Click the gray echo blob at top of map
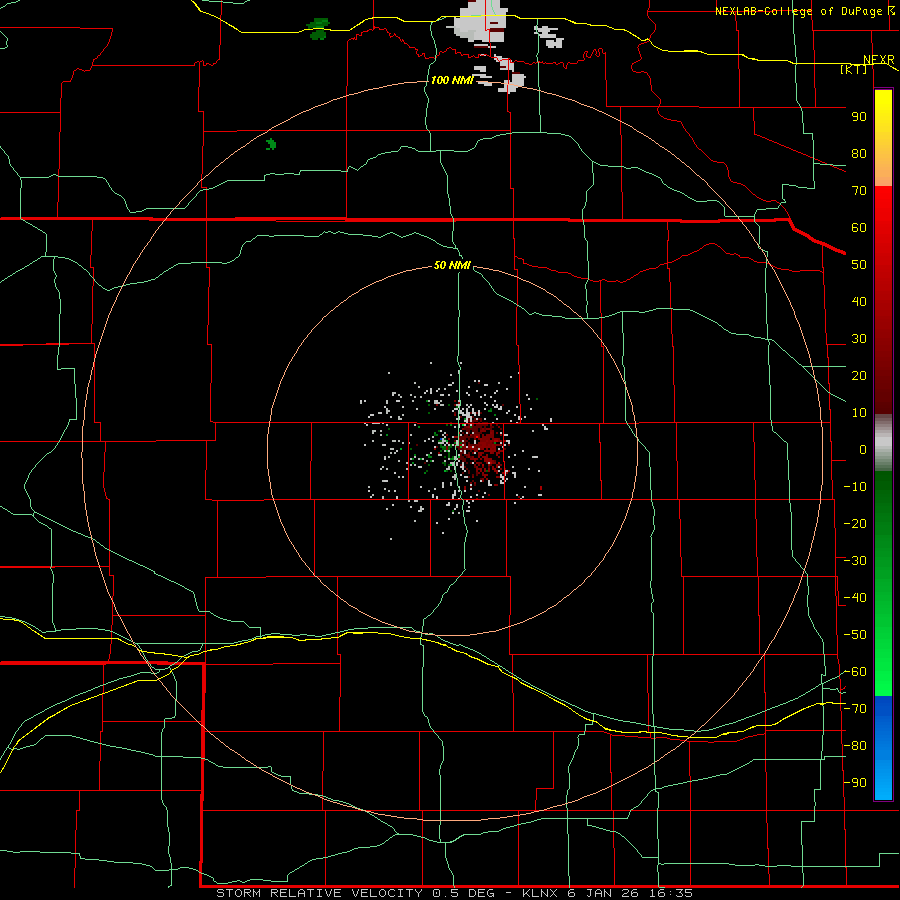The image size is (900, 900). pyautogui.click(x=481, y=21)
